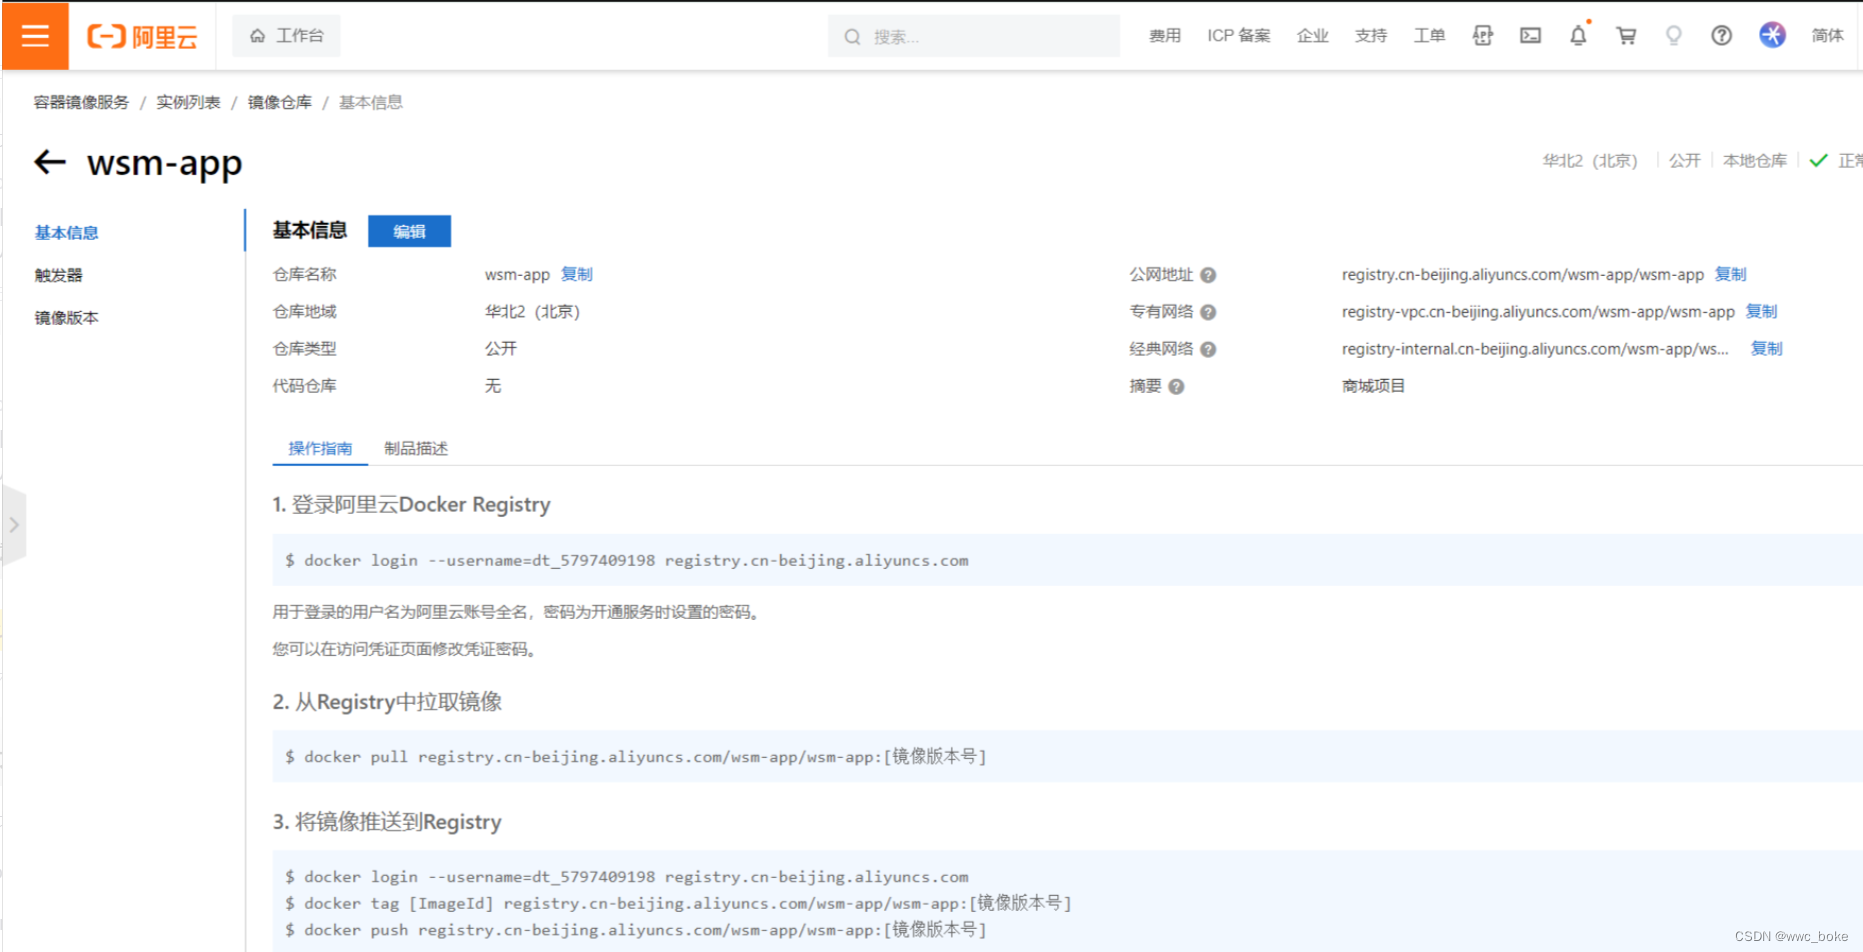Open the user avatar account menu
Screen dimensions: 1863x952
(1772, 35)
